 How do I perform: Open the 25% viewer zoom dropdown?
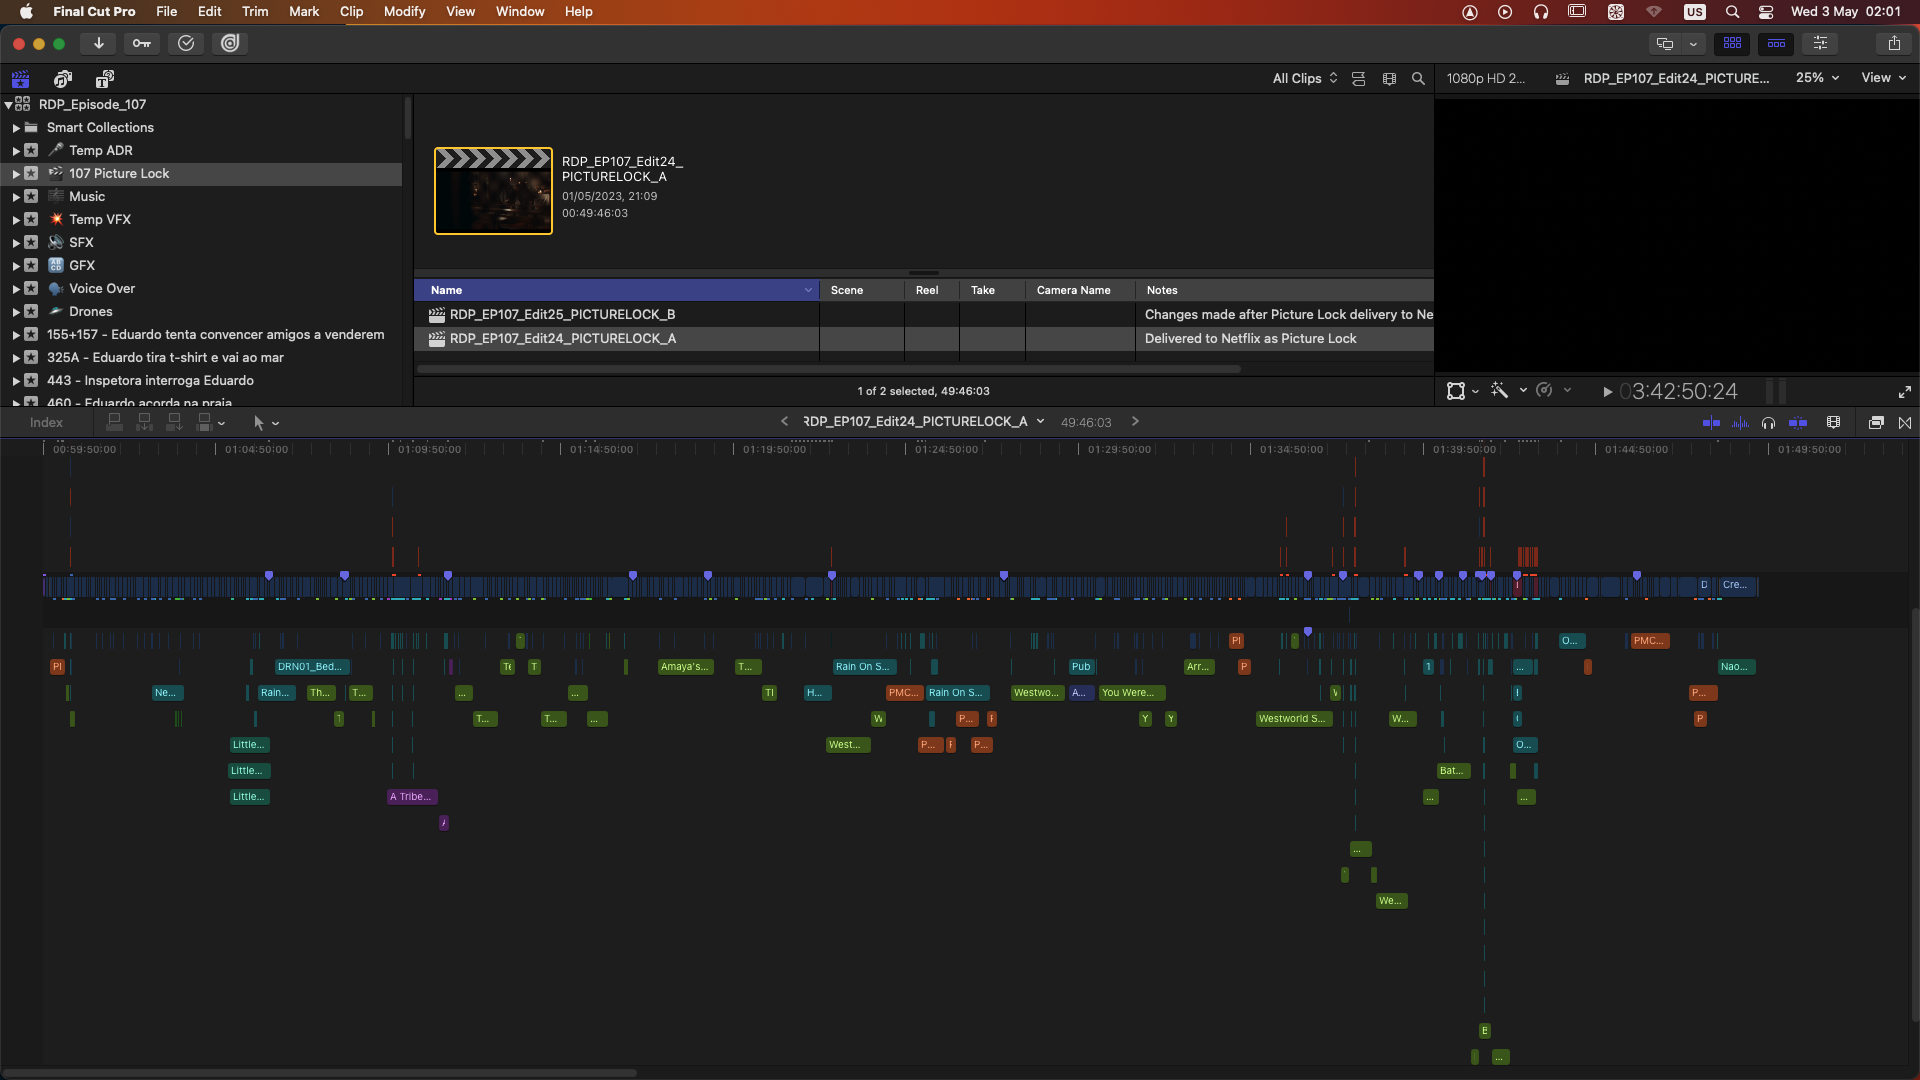[1817, 78]
